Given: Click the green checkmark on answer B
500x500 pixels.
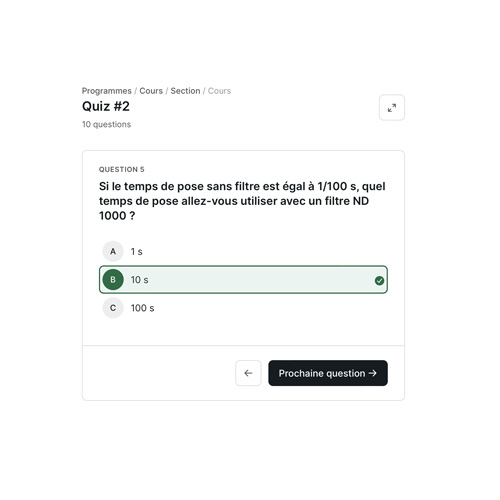Looking at the screenshot, I should click(379, 281).
